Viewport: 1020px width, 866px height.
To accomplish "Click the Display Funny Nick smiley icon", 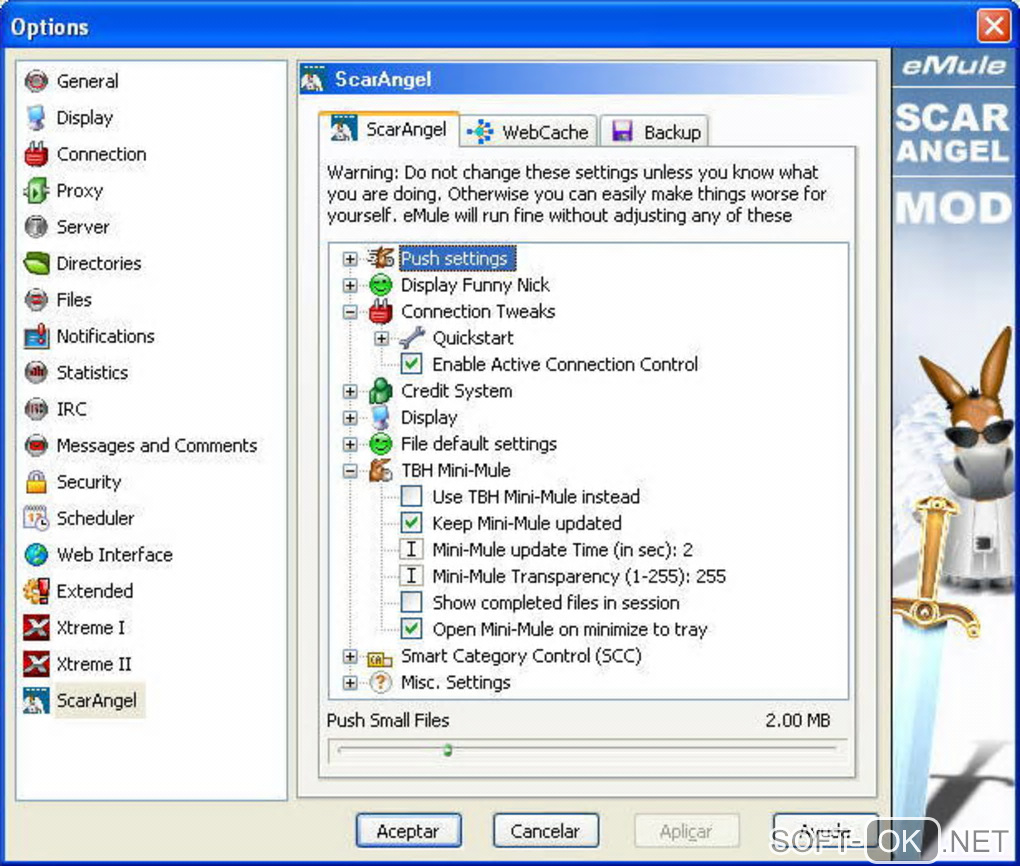I will (381, 285).
